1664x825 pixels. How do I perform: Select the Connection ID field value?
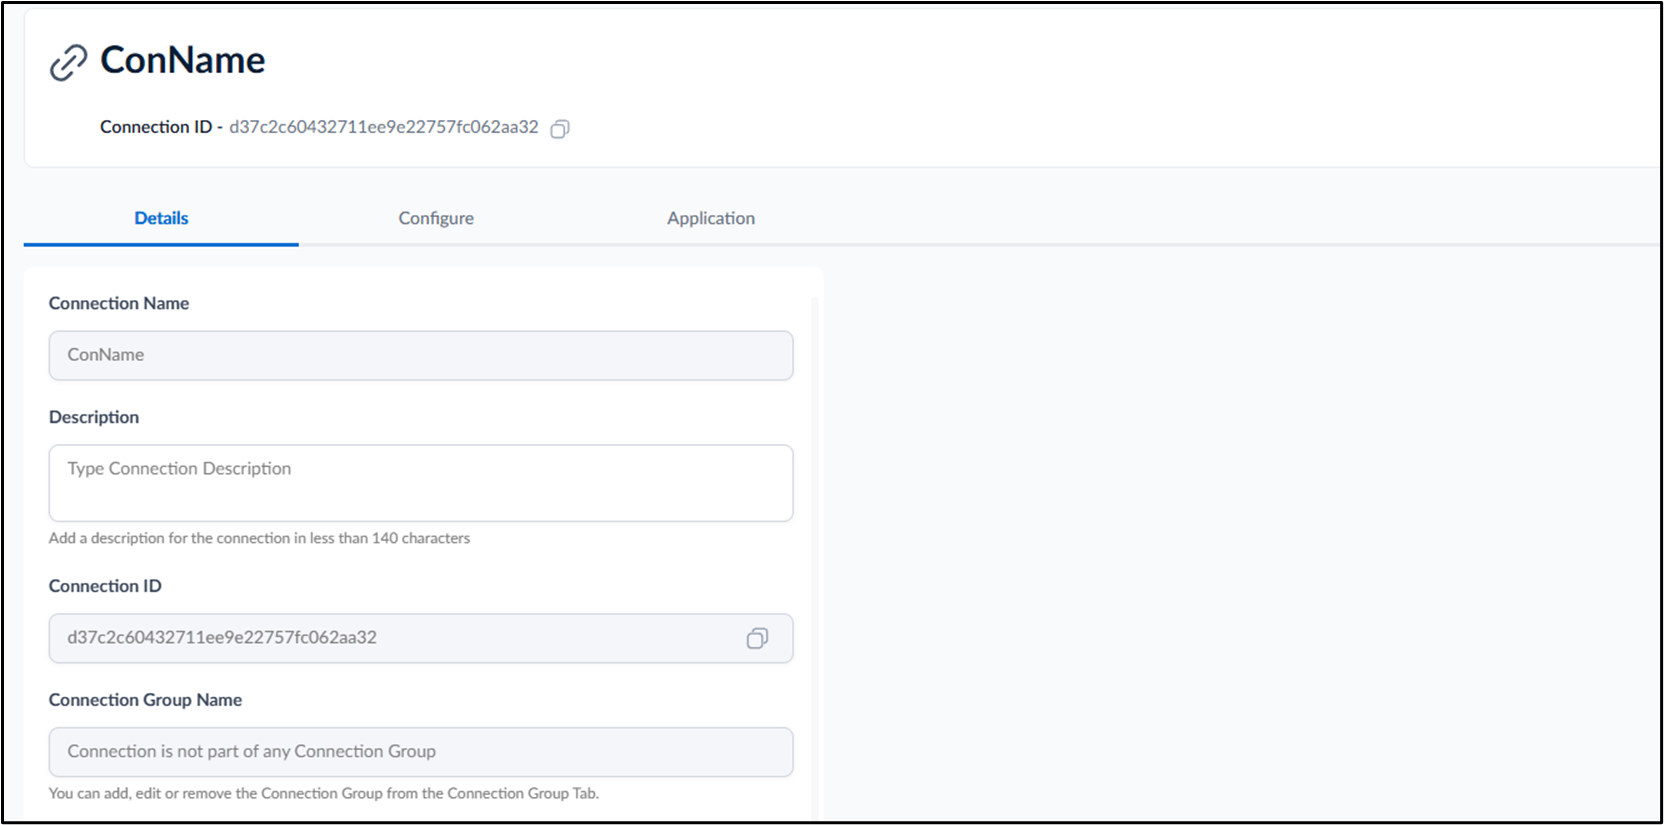(222, 637)
